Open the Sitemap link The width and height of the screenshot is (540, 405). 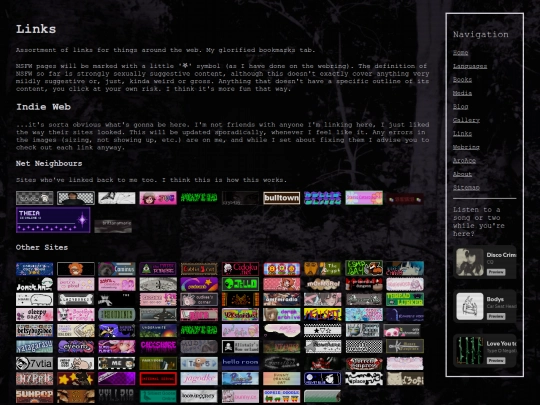pos(466,187)
